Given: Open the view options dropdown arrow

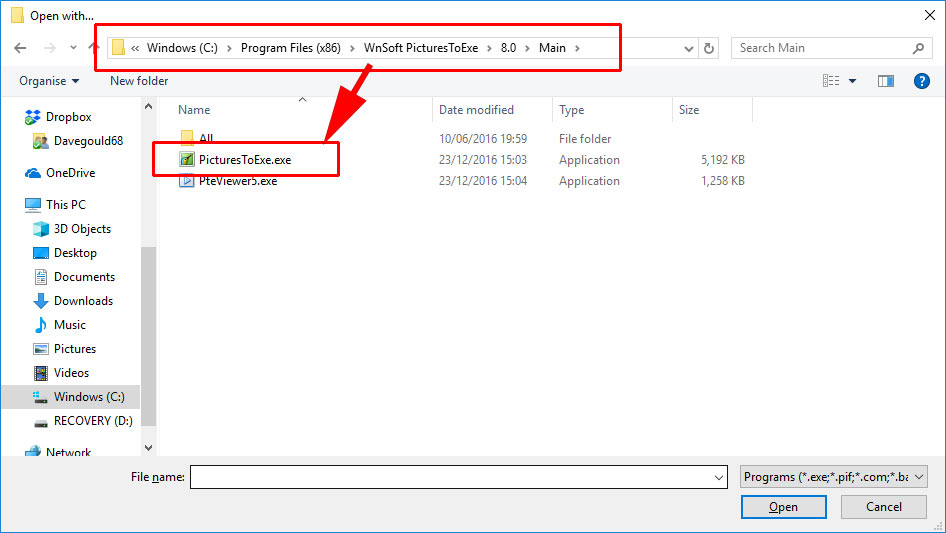Looking at the screenshot, I should 852,81.
